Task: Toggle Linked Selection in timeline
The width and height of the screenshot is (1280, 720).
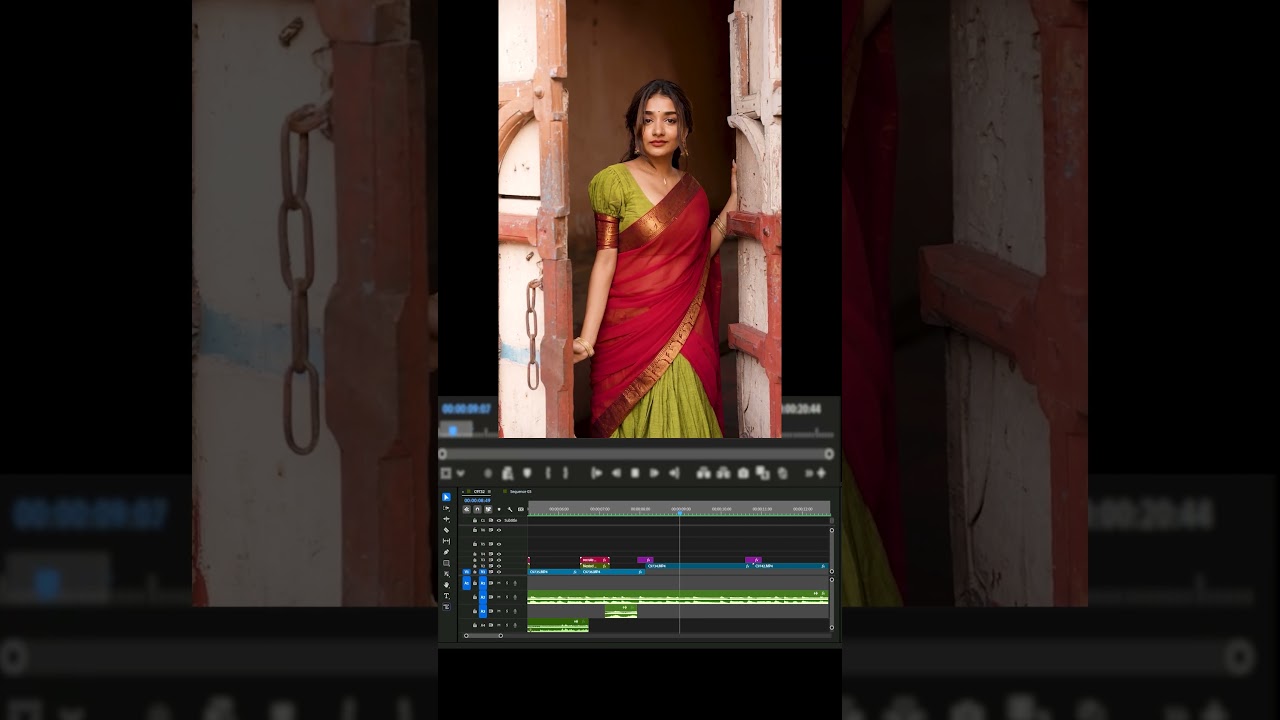Action: tap(488, 509)
